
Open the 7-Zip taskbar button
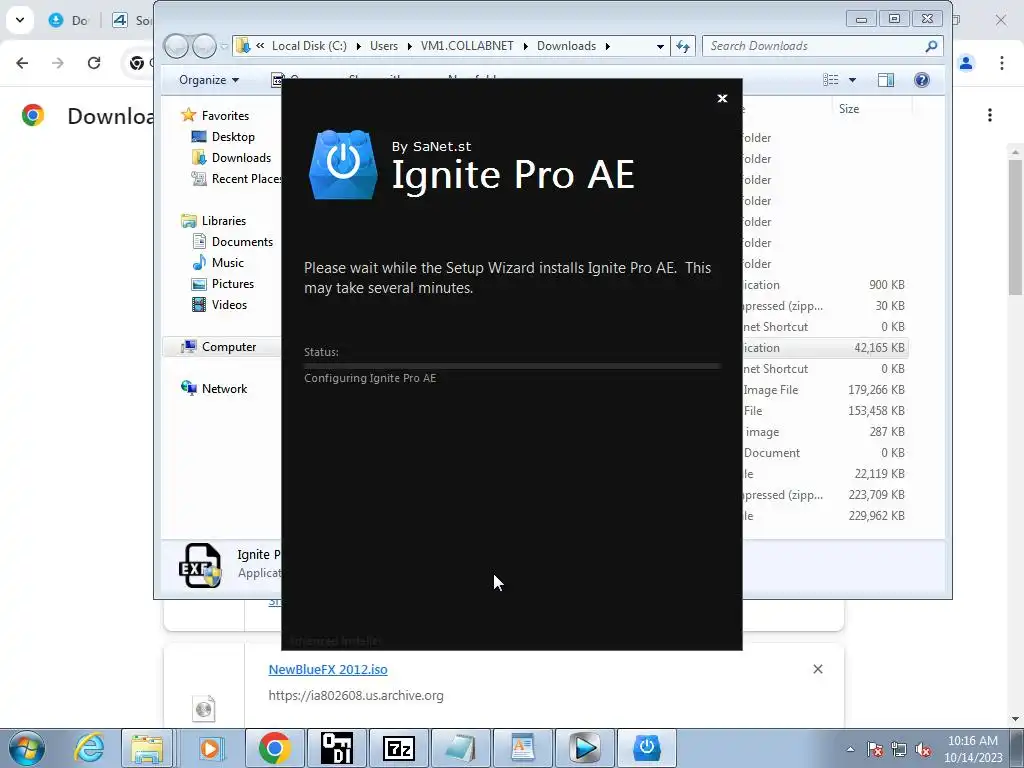point(399,748)
